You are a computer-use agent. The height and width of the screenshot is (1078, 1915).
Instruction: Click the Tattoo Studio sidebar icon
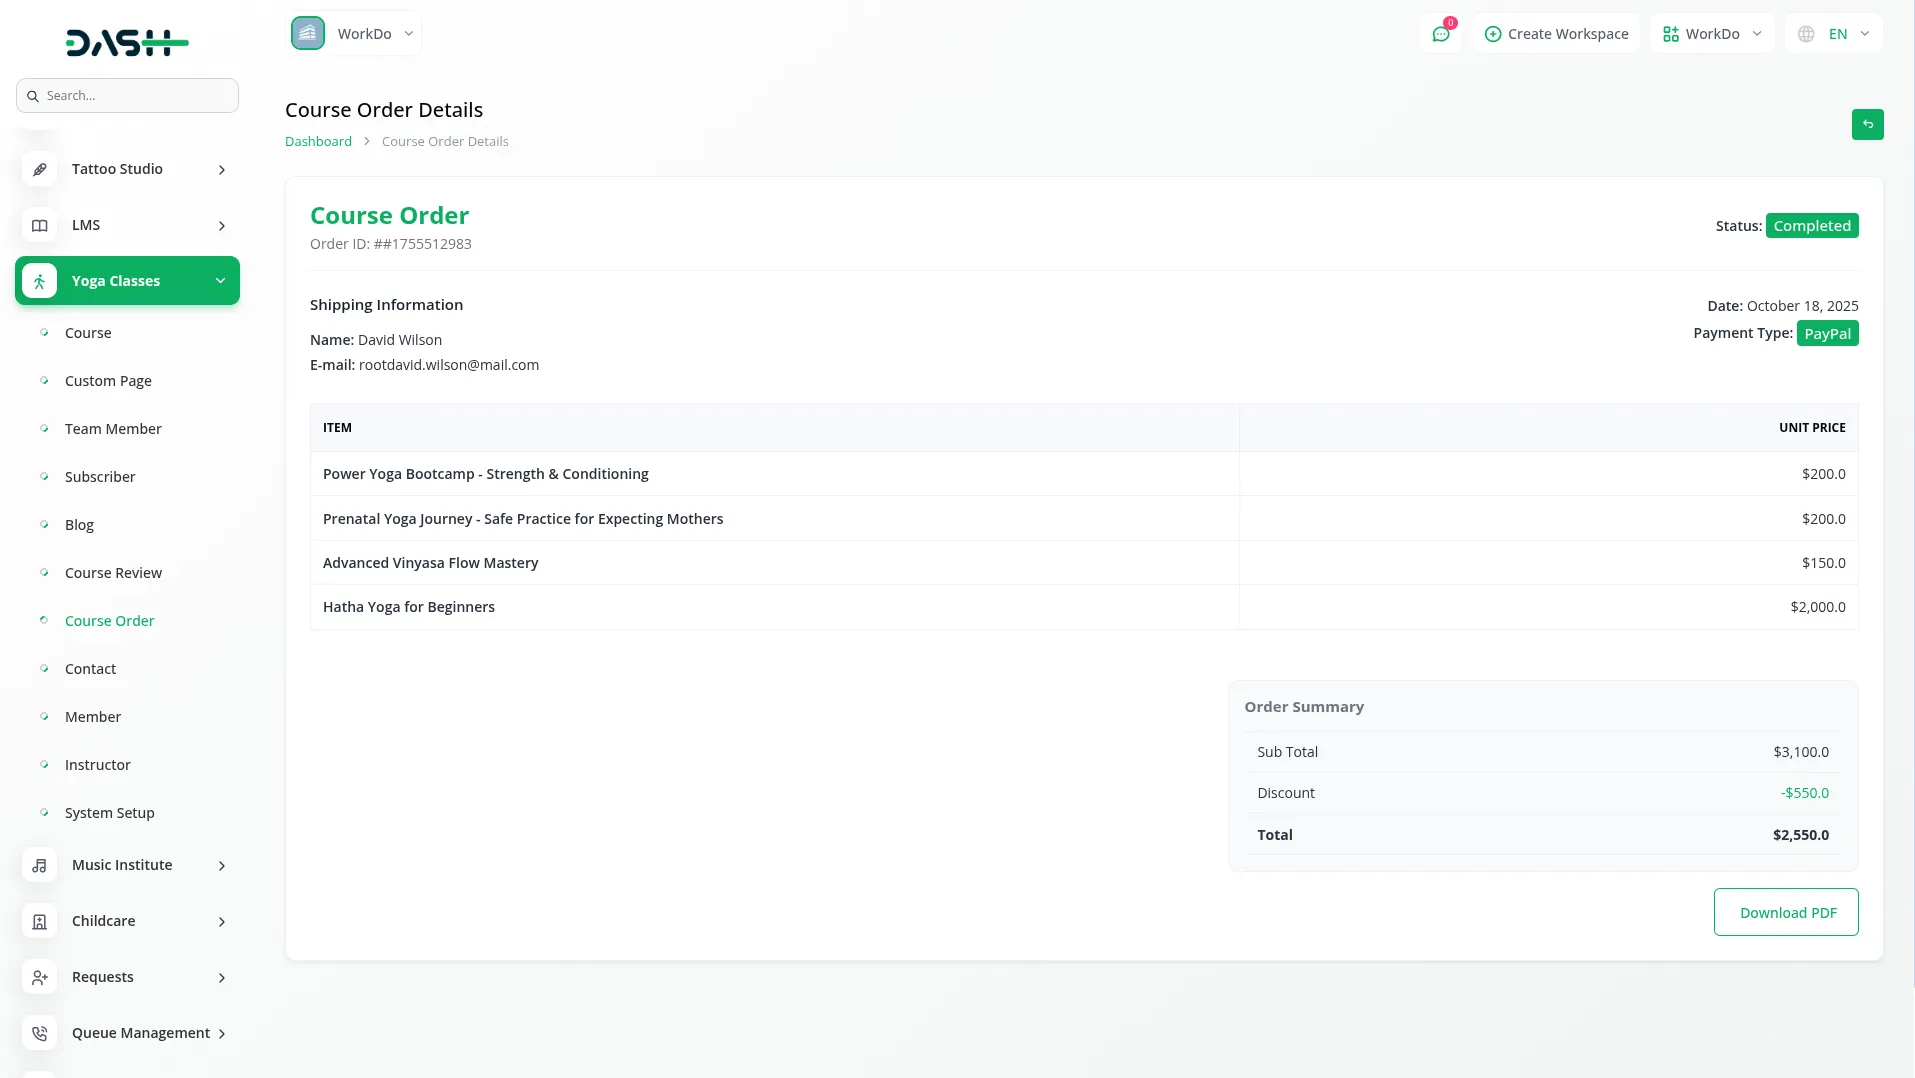39,169
